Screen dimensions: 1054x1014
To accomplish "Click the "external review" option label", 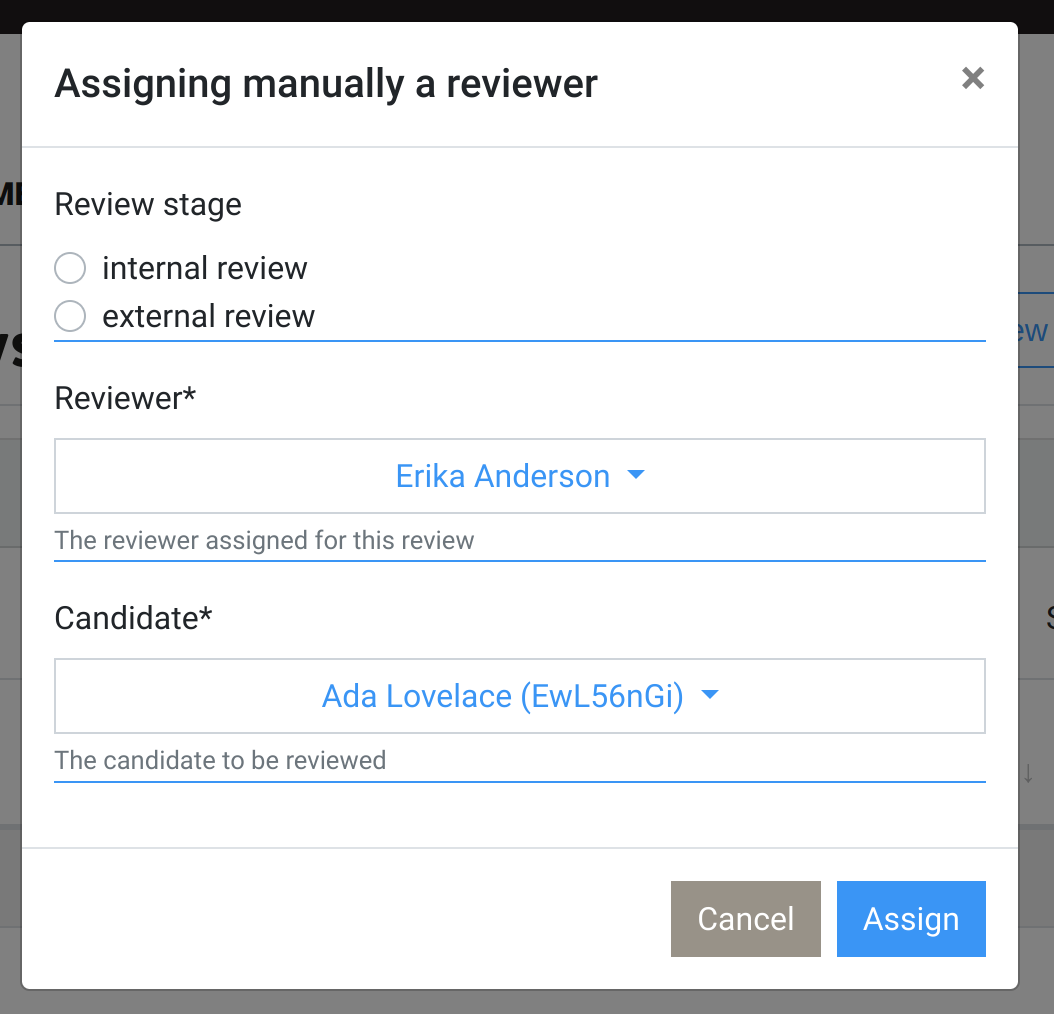I will click(x=208, y=317).
